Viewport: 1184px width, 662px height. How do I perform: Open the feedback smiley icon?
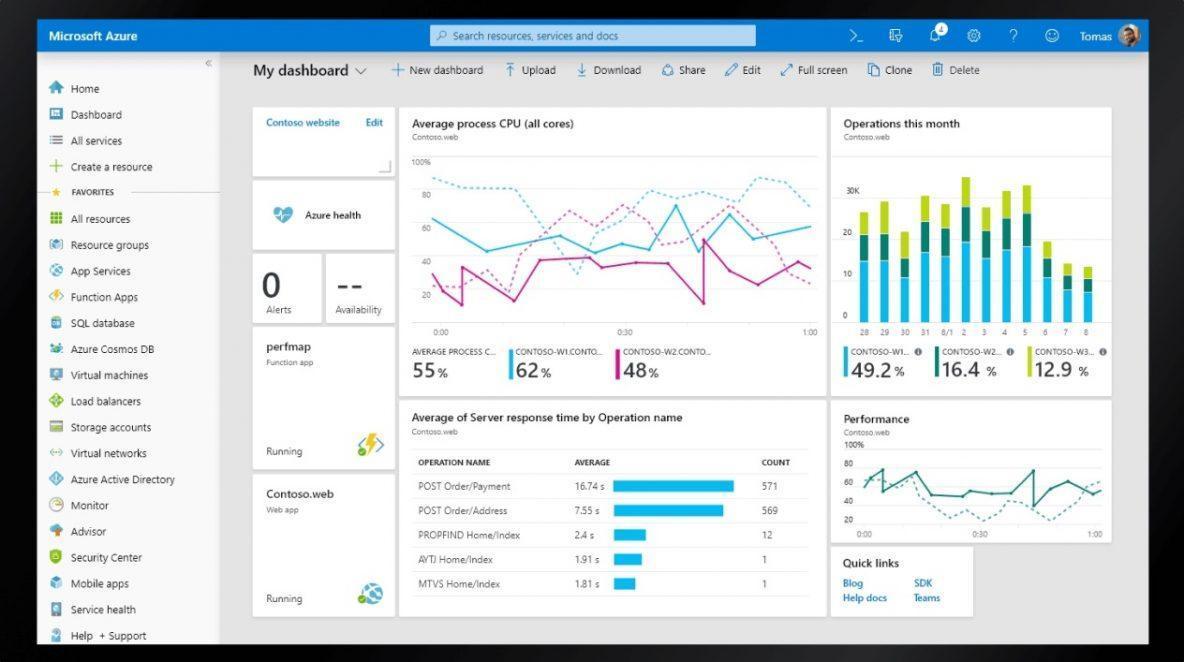pyautogui.click(x=1051, y=36)
